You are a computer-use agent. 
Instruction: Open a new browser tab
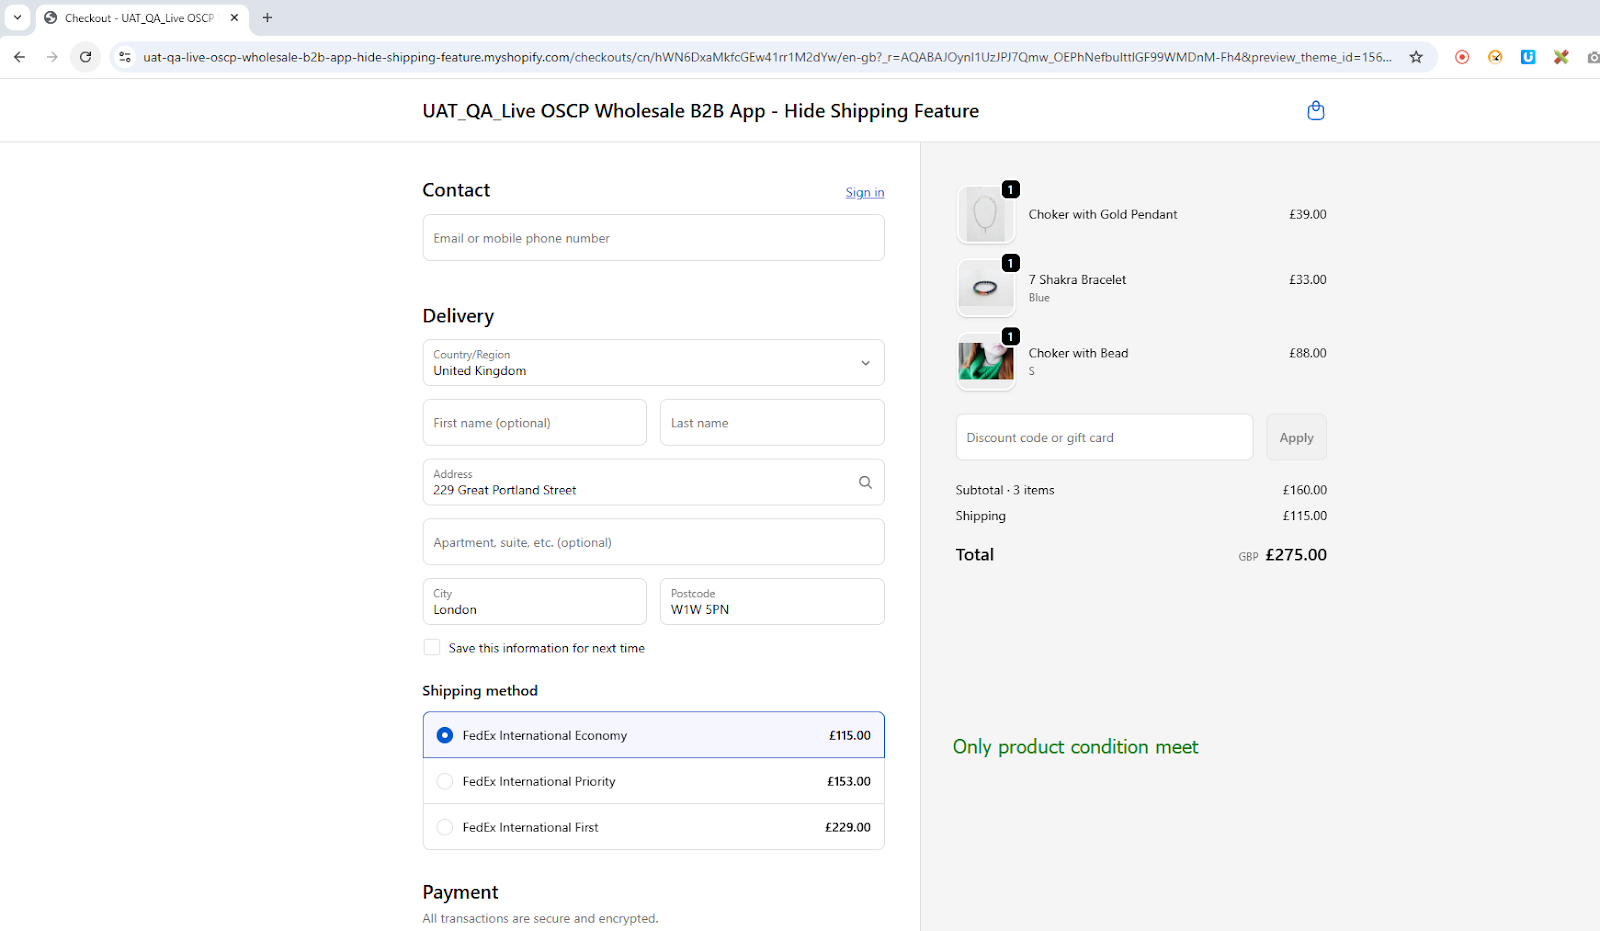click(x=267, y=18)
